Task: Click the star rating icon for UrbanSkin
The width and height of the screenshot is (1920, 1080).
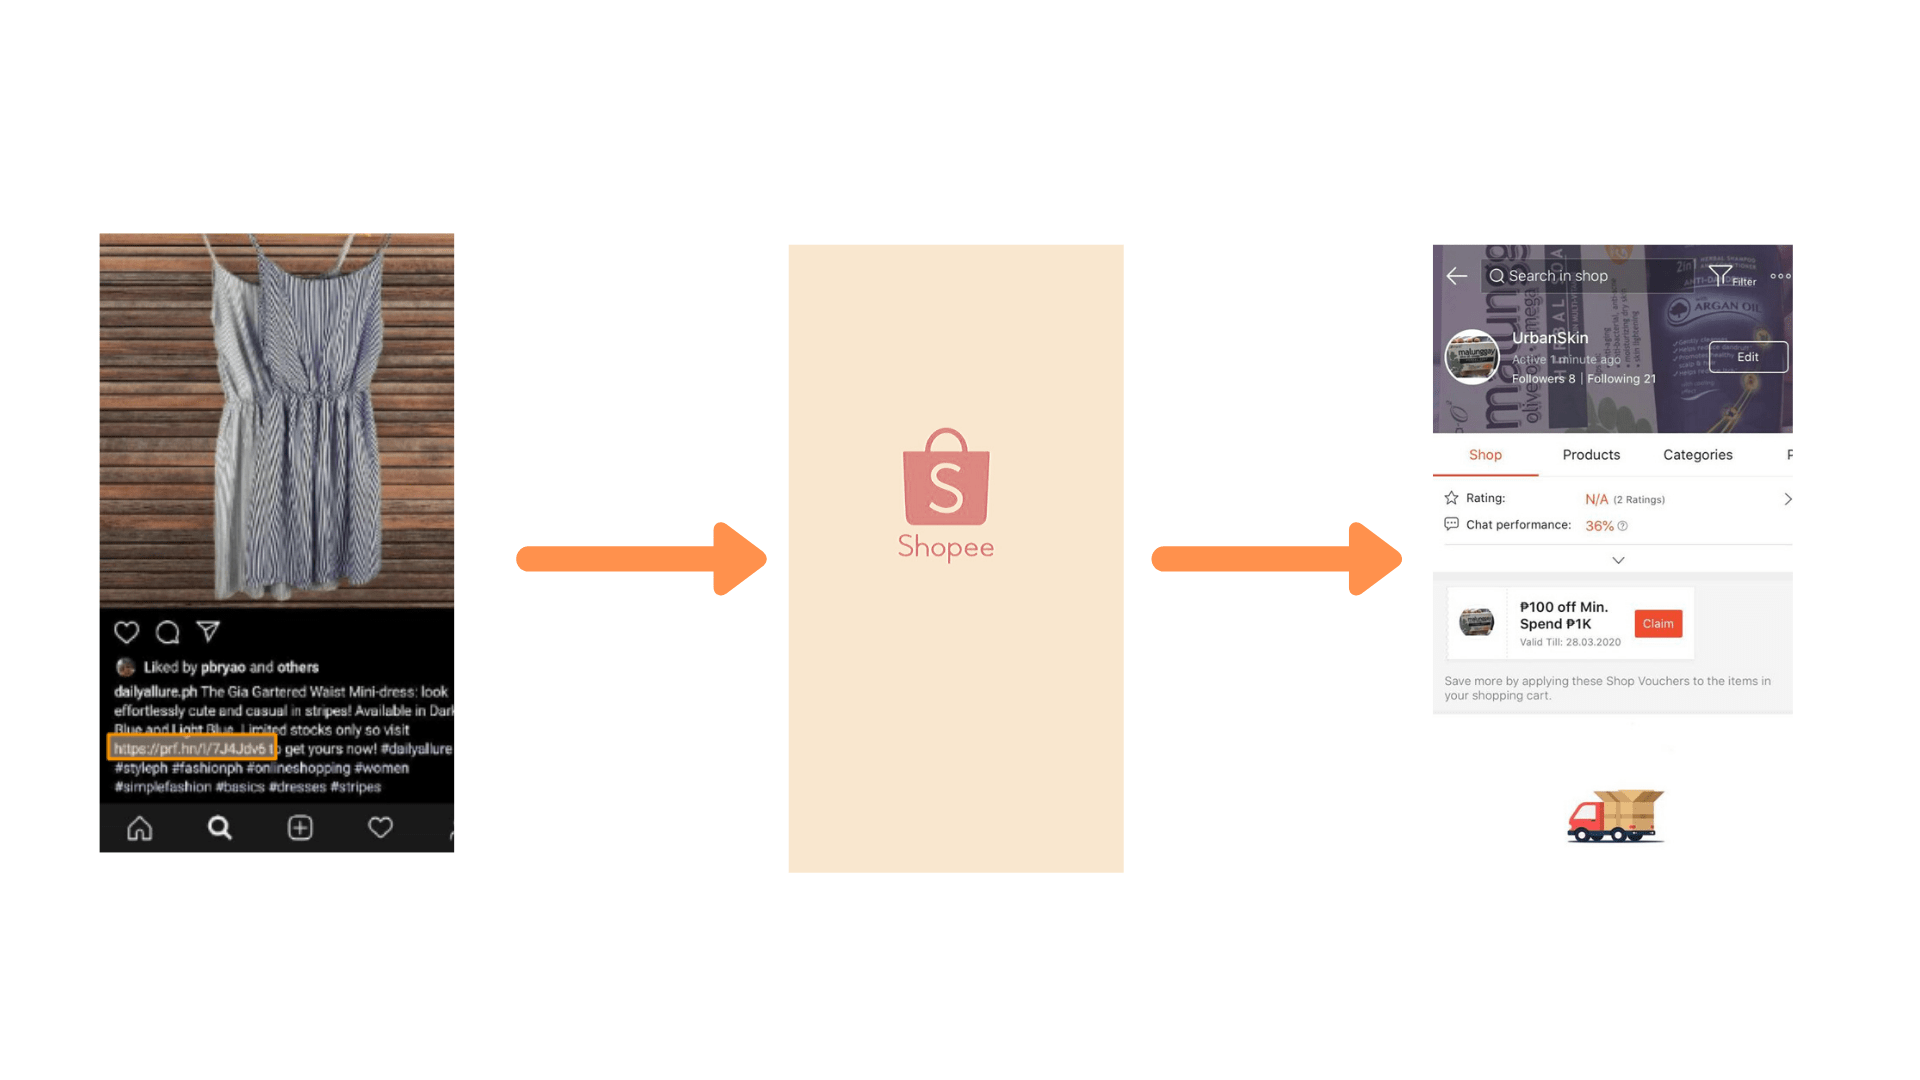Action: coord(1452,498)
